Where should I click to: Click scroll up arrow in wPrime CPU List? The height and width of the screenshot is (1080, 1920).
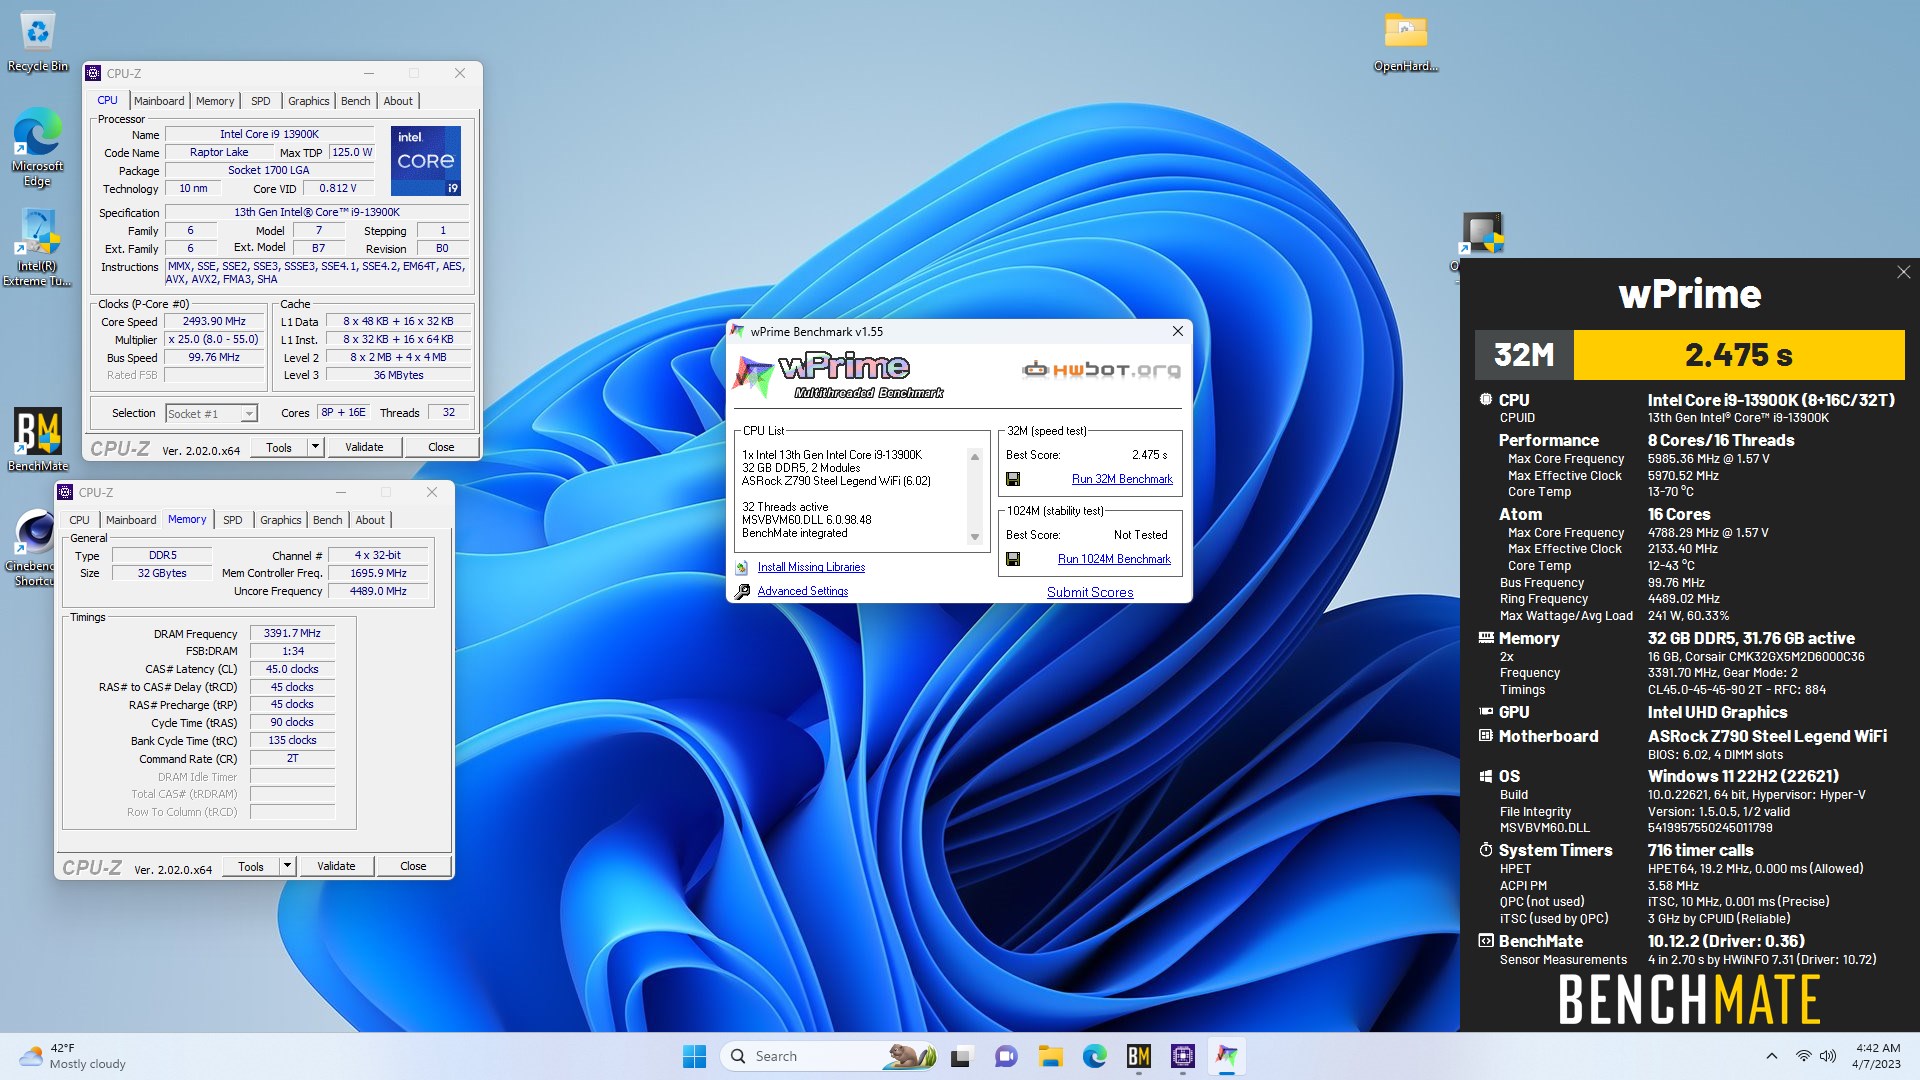tap(975, 456)
